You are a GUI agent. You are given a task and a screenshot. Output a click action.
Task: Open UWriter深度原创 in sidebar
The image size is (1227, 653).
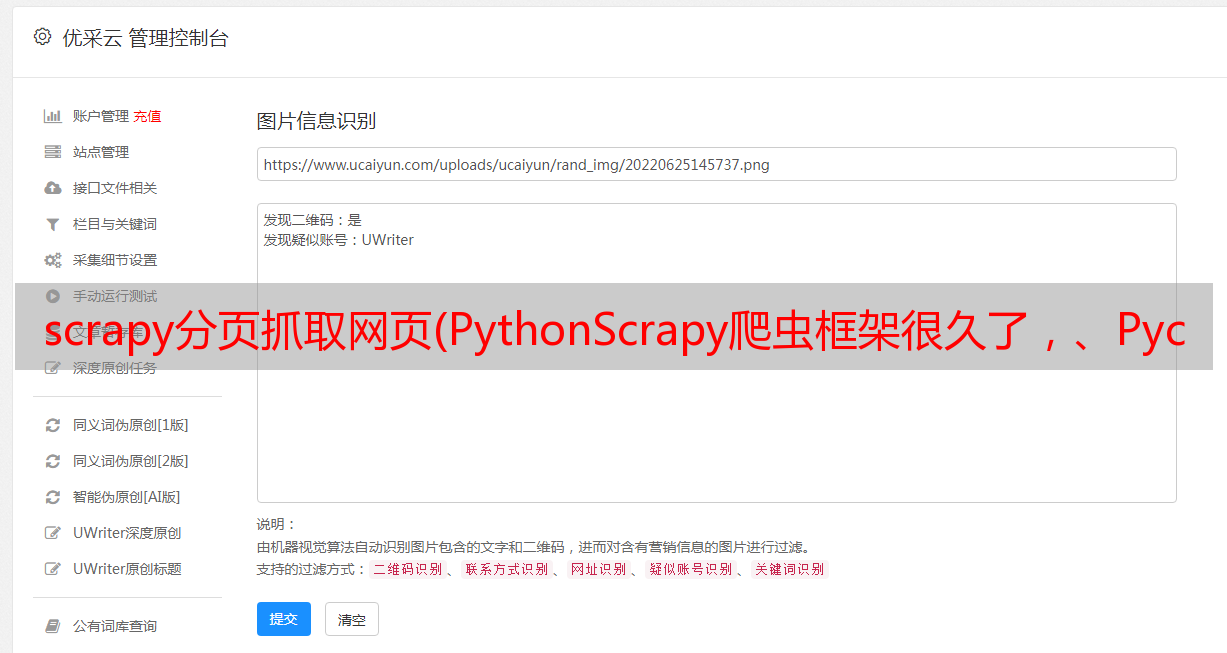point(127,533)
